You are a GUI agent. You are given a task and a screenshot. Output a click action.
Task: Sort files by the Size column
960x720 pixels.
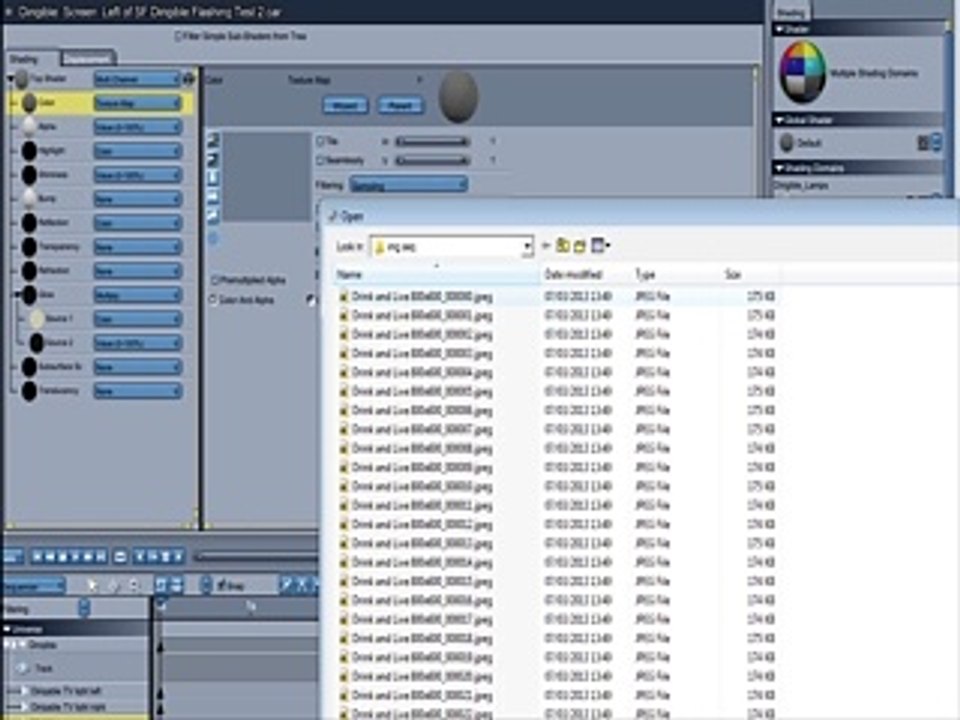(749, 275)
